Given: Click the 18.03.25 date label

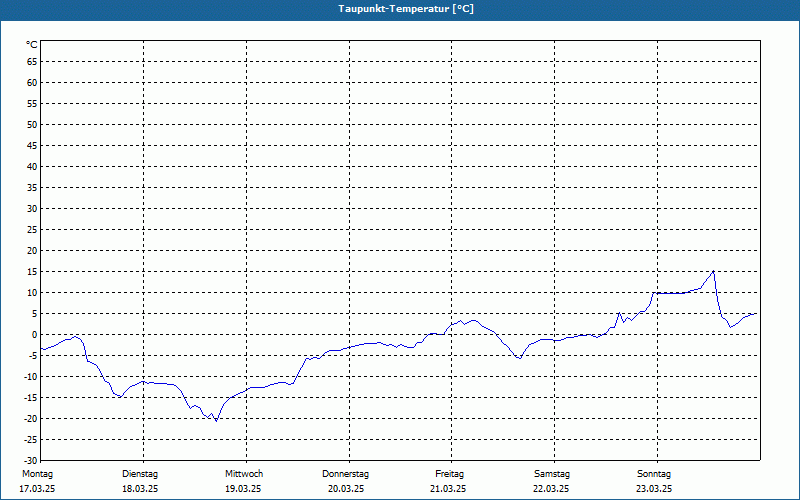Looking at the screenshot, I should [x=140, y=489].
